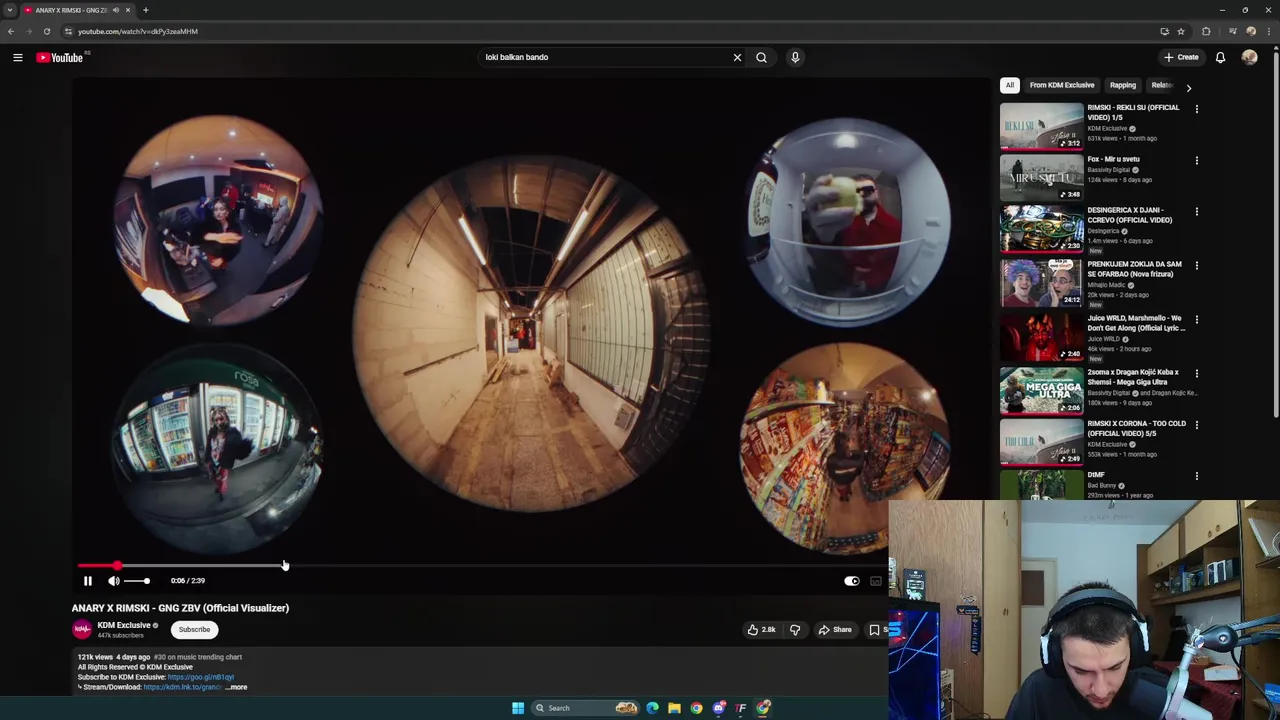Screen dimensions: 1280x720
Task: Open the account avatar menu
Action: click(x=1249, y=57)
